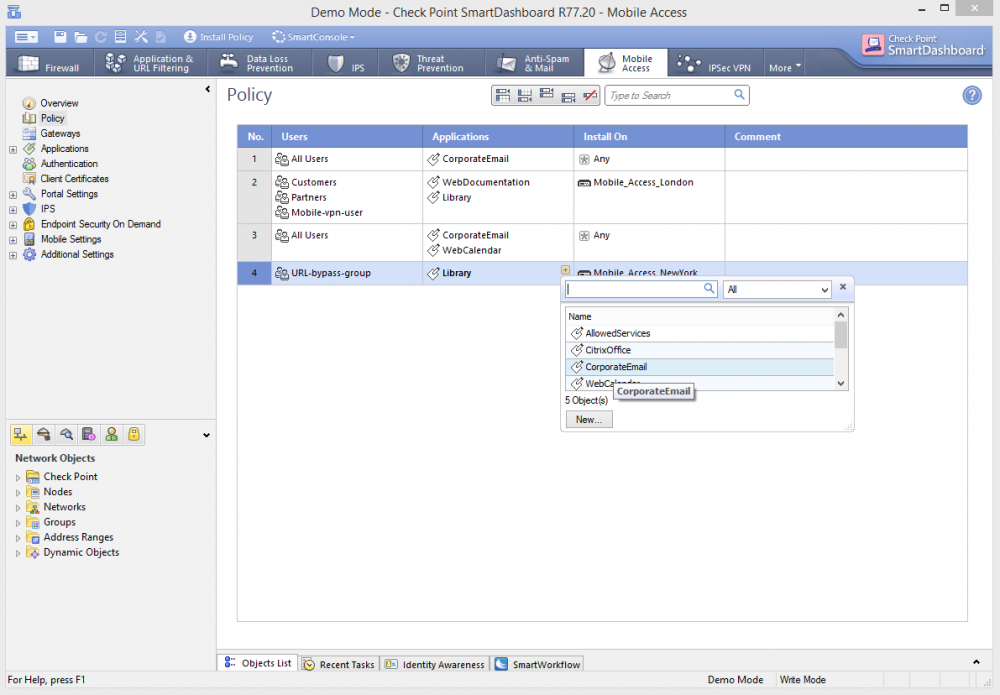
Task: Select Address Ranges in objects tree
Action: coord(78,538)
